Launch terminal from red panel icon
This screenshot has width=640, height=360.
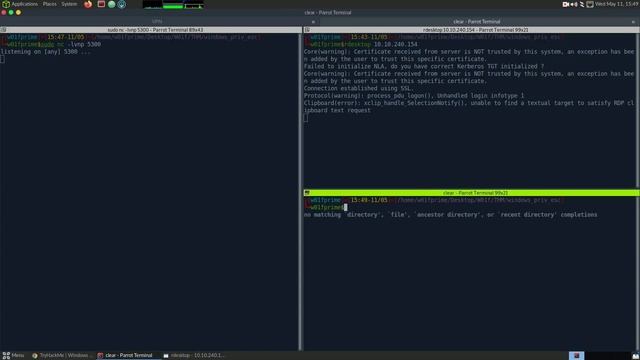pos(101,4)
